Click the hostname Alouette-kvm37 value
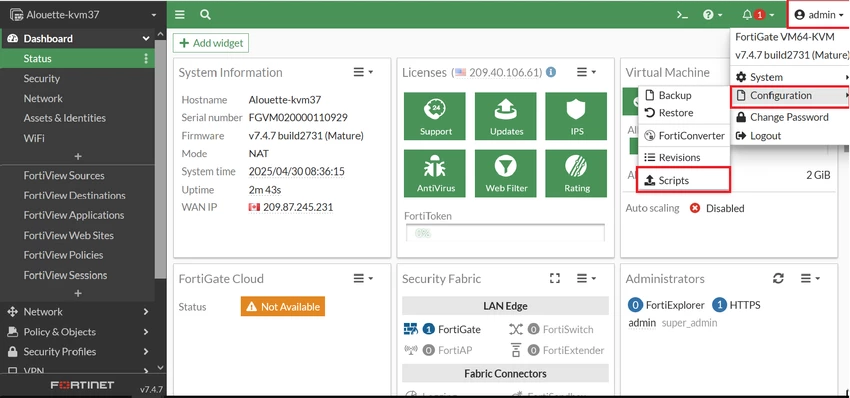The image size is (850, 398). coord(285,100)
